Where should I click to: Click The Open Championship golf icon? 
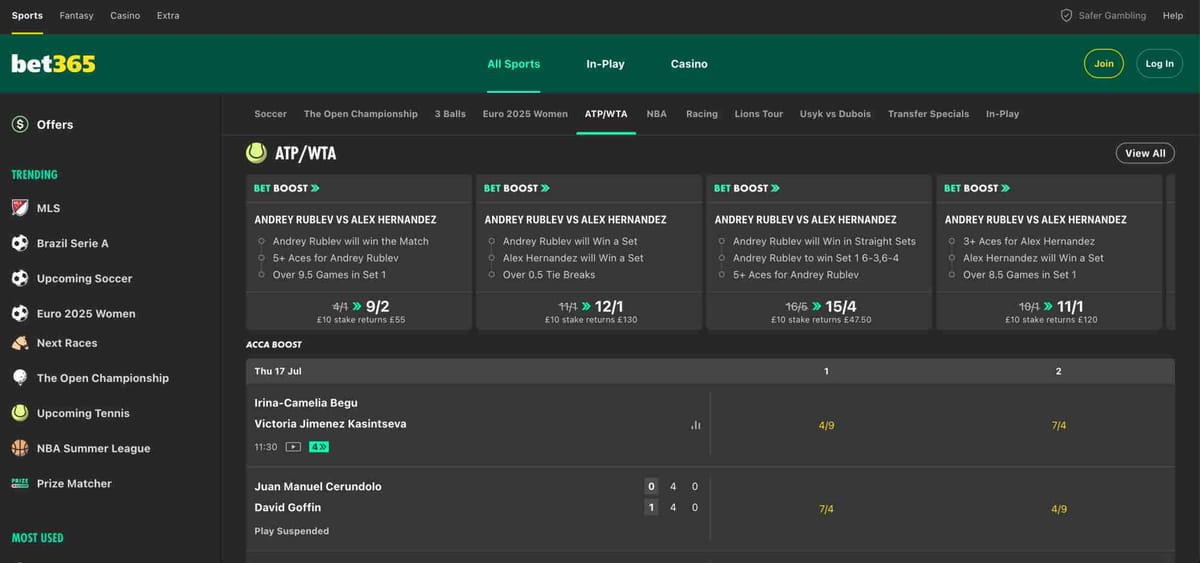[x=20, y=378]
